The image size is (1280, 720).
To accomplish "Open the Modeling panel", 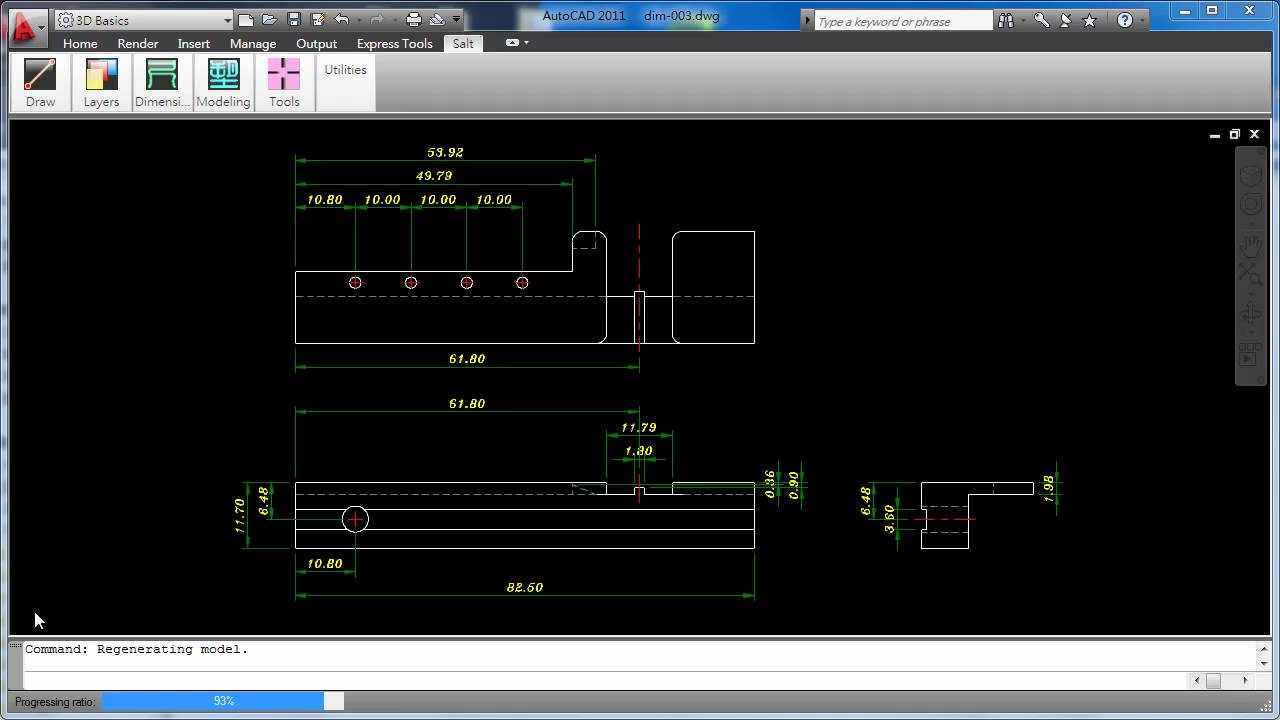I will coord(223,83).
